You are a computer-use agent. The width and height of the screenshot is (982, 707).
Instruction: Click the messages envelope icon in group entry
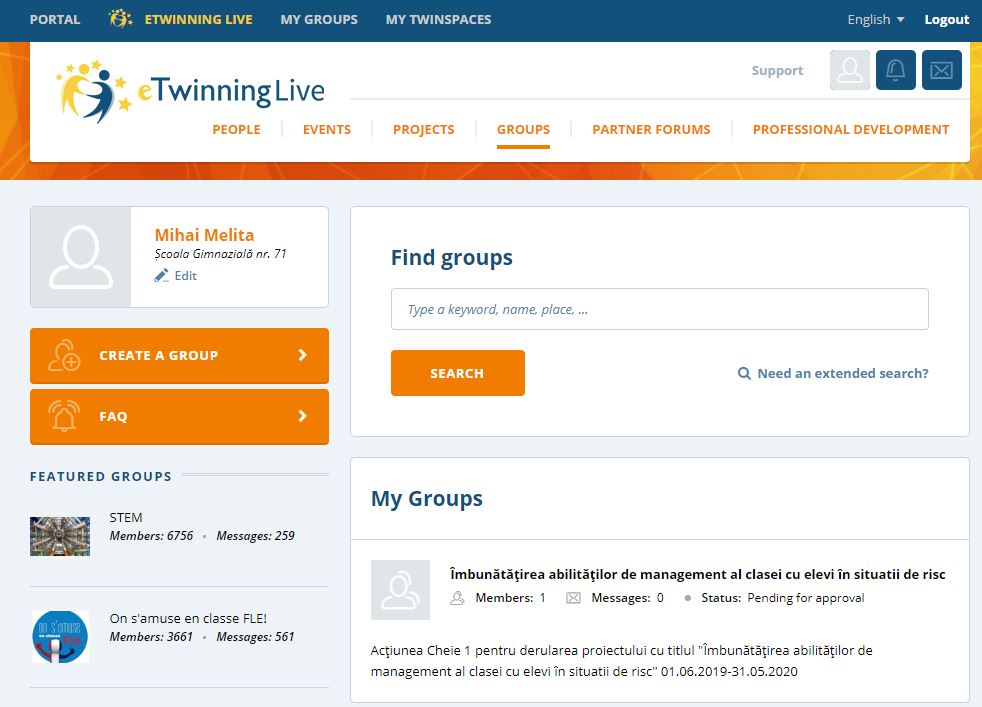pyautogui.click(x=573, y=598)
